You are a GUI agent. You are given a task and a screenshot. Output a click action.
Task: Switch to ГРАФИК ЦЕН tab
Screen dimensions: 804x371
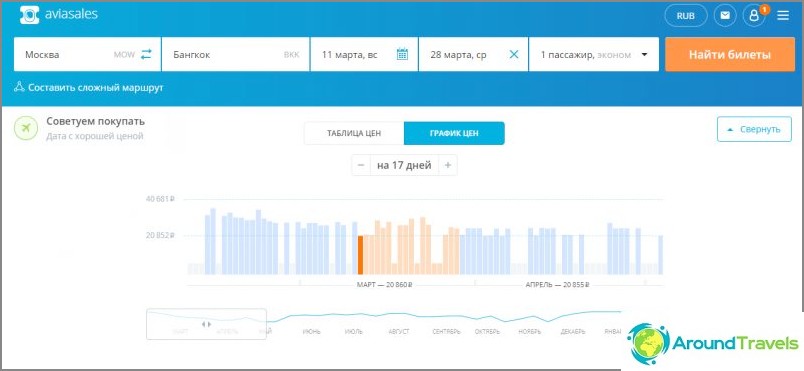pyautogui.click(x=454, y=133)
